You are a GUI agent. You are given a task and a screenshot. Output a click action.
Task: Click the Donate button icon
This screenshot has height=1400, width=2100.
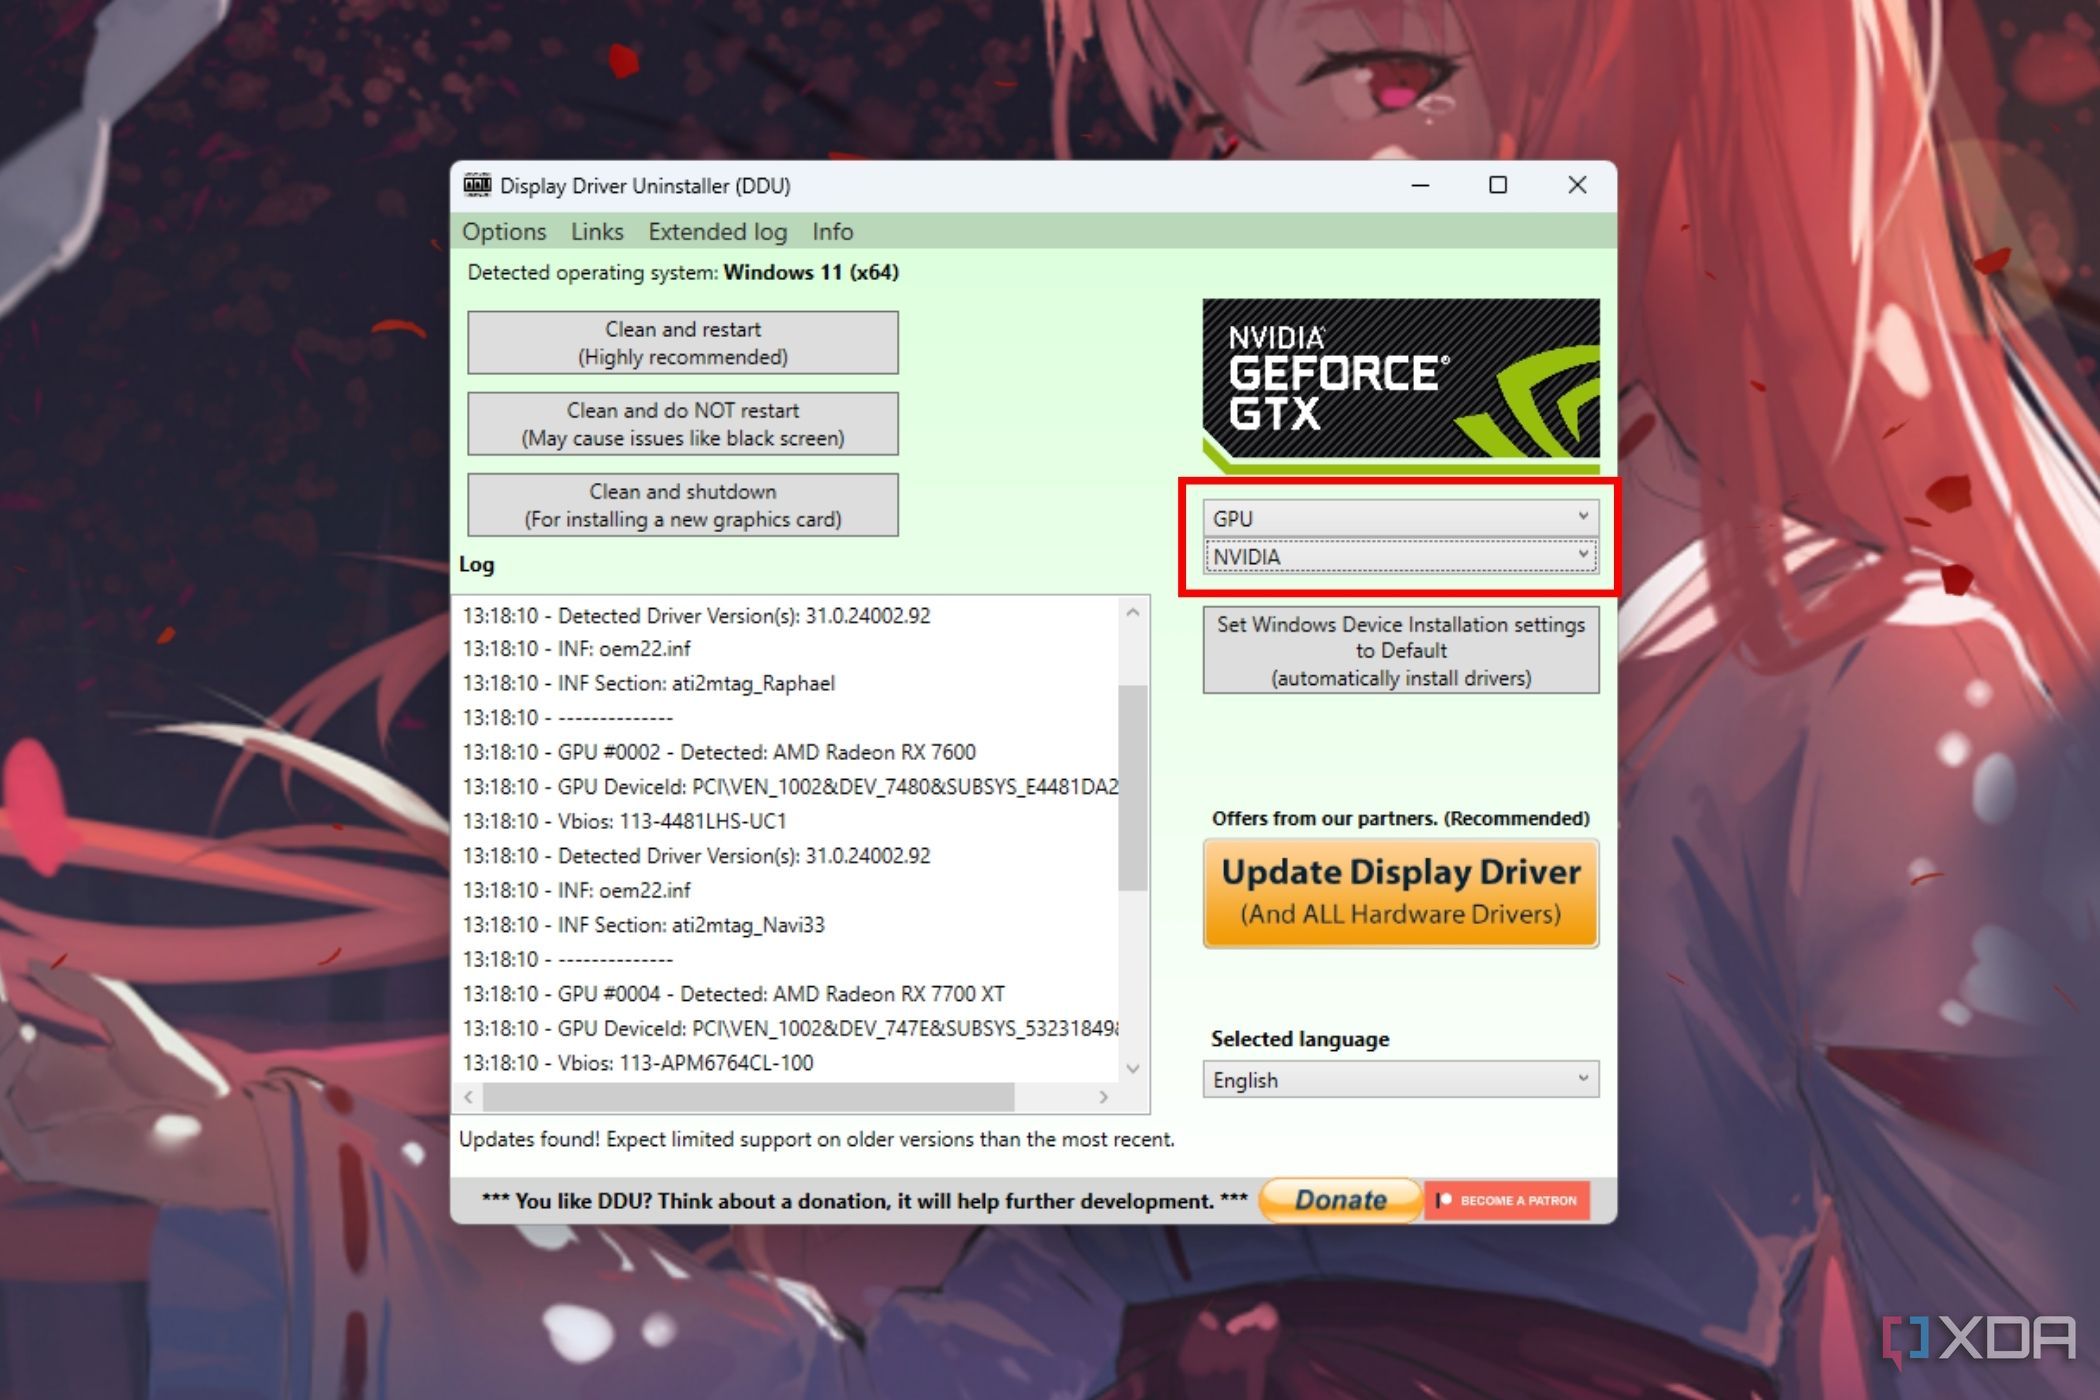pos(1336,1198)
